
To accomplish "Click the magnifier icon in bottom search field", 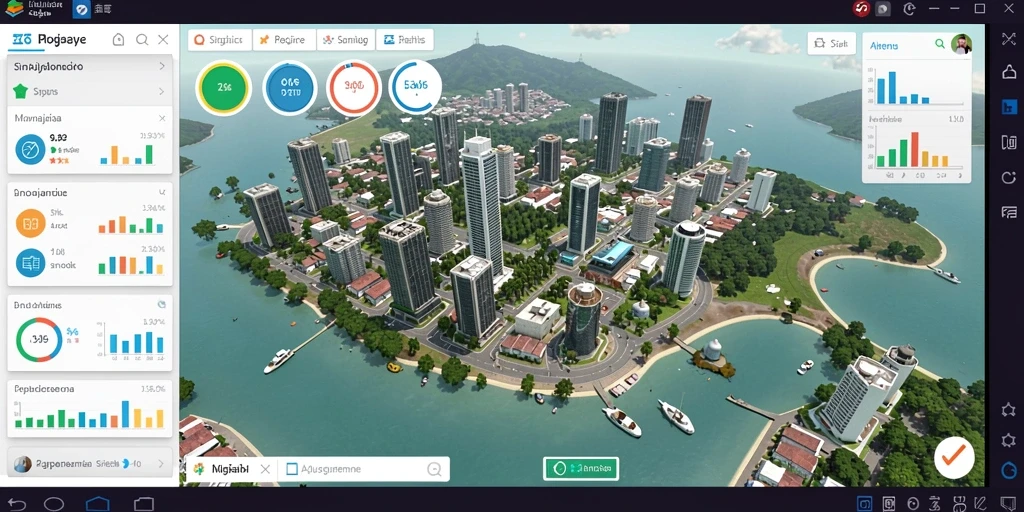I will [x=434, y=469].
